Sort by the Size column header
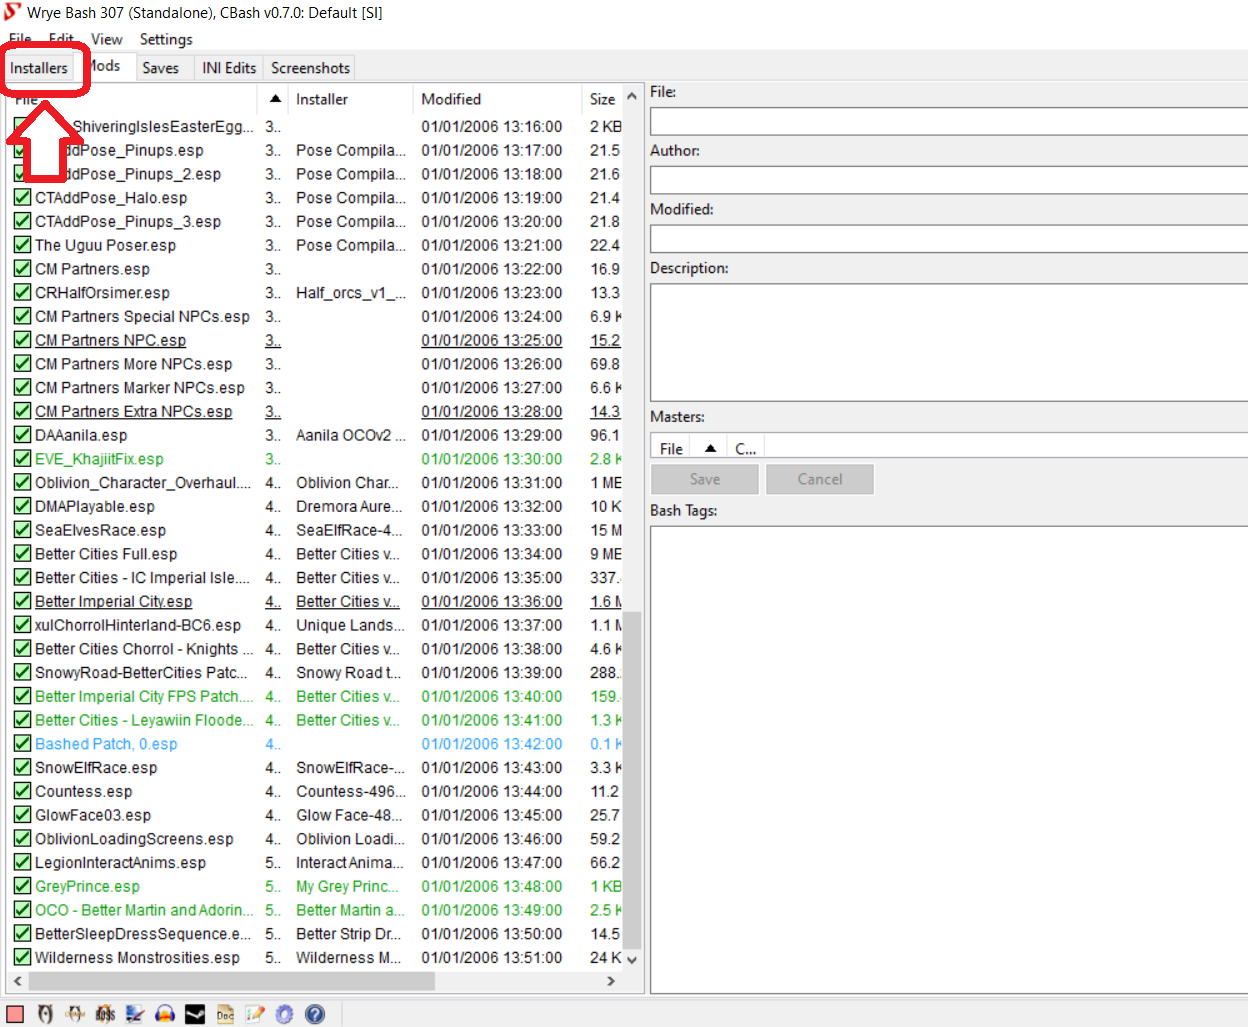Screen dimensions: 1248x1027 602,99
